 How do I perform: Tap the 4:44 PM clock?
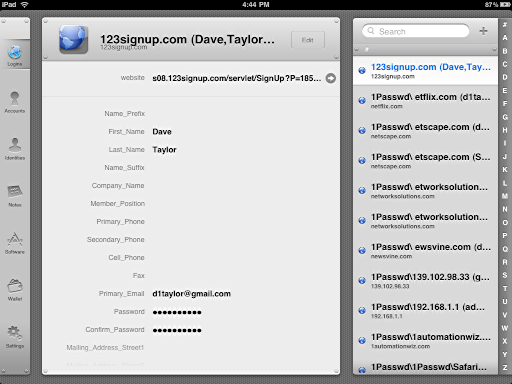click(x=256, y=5)
